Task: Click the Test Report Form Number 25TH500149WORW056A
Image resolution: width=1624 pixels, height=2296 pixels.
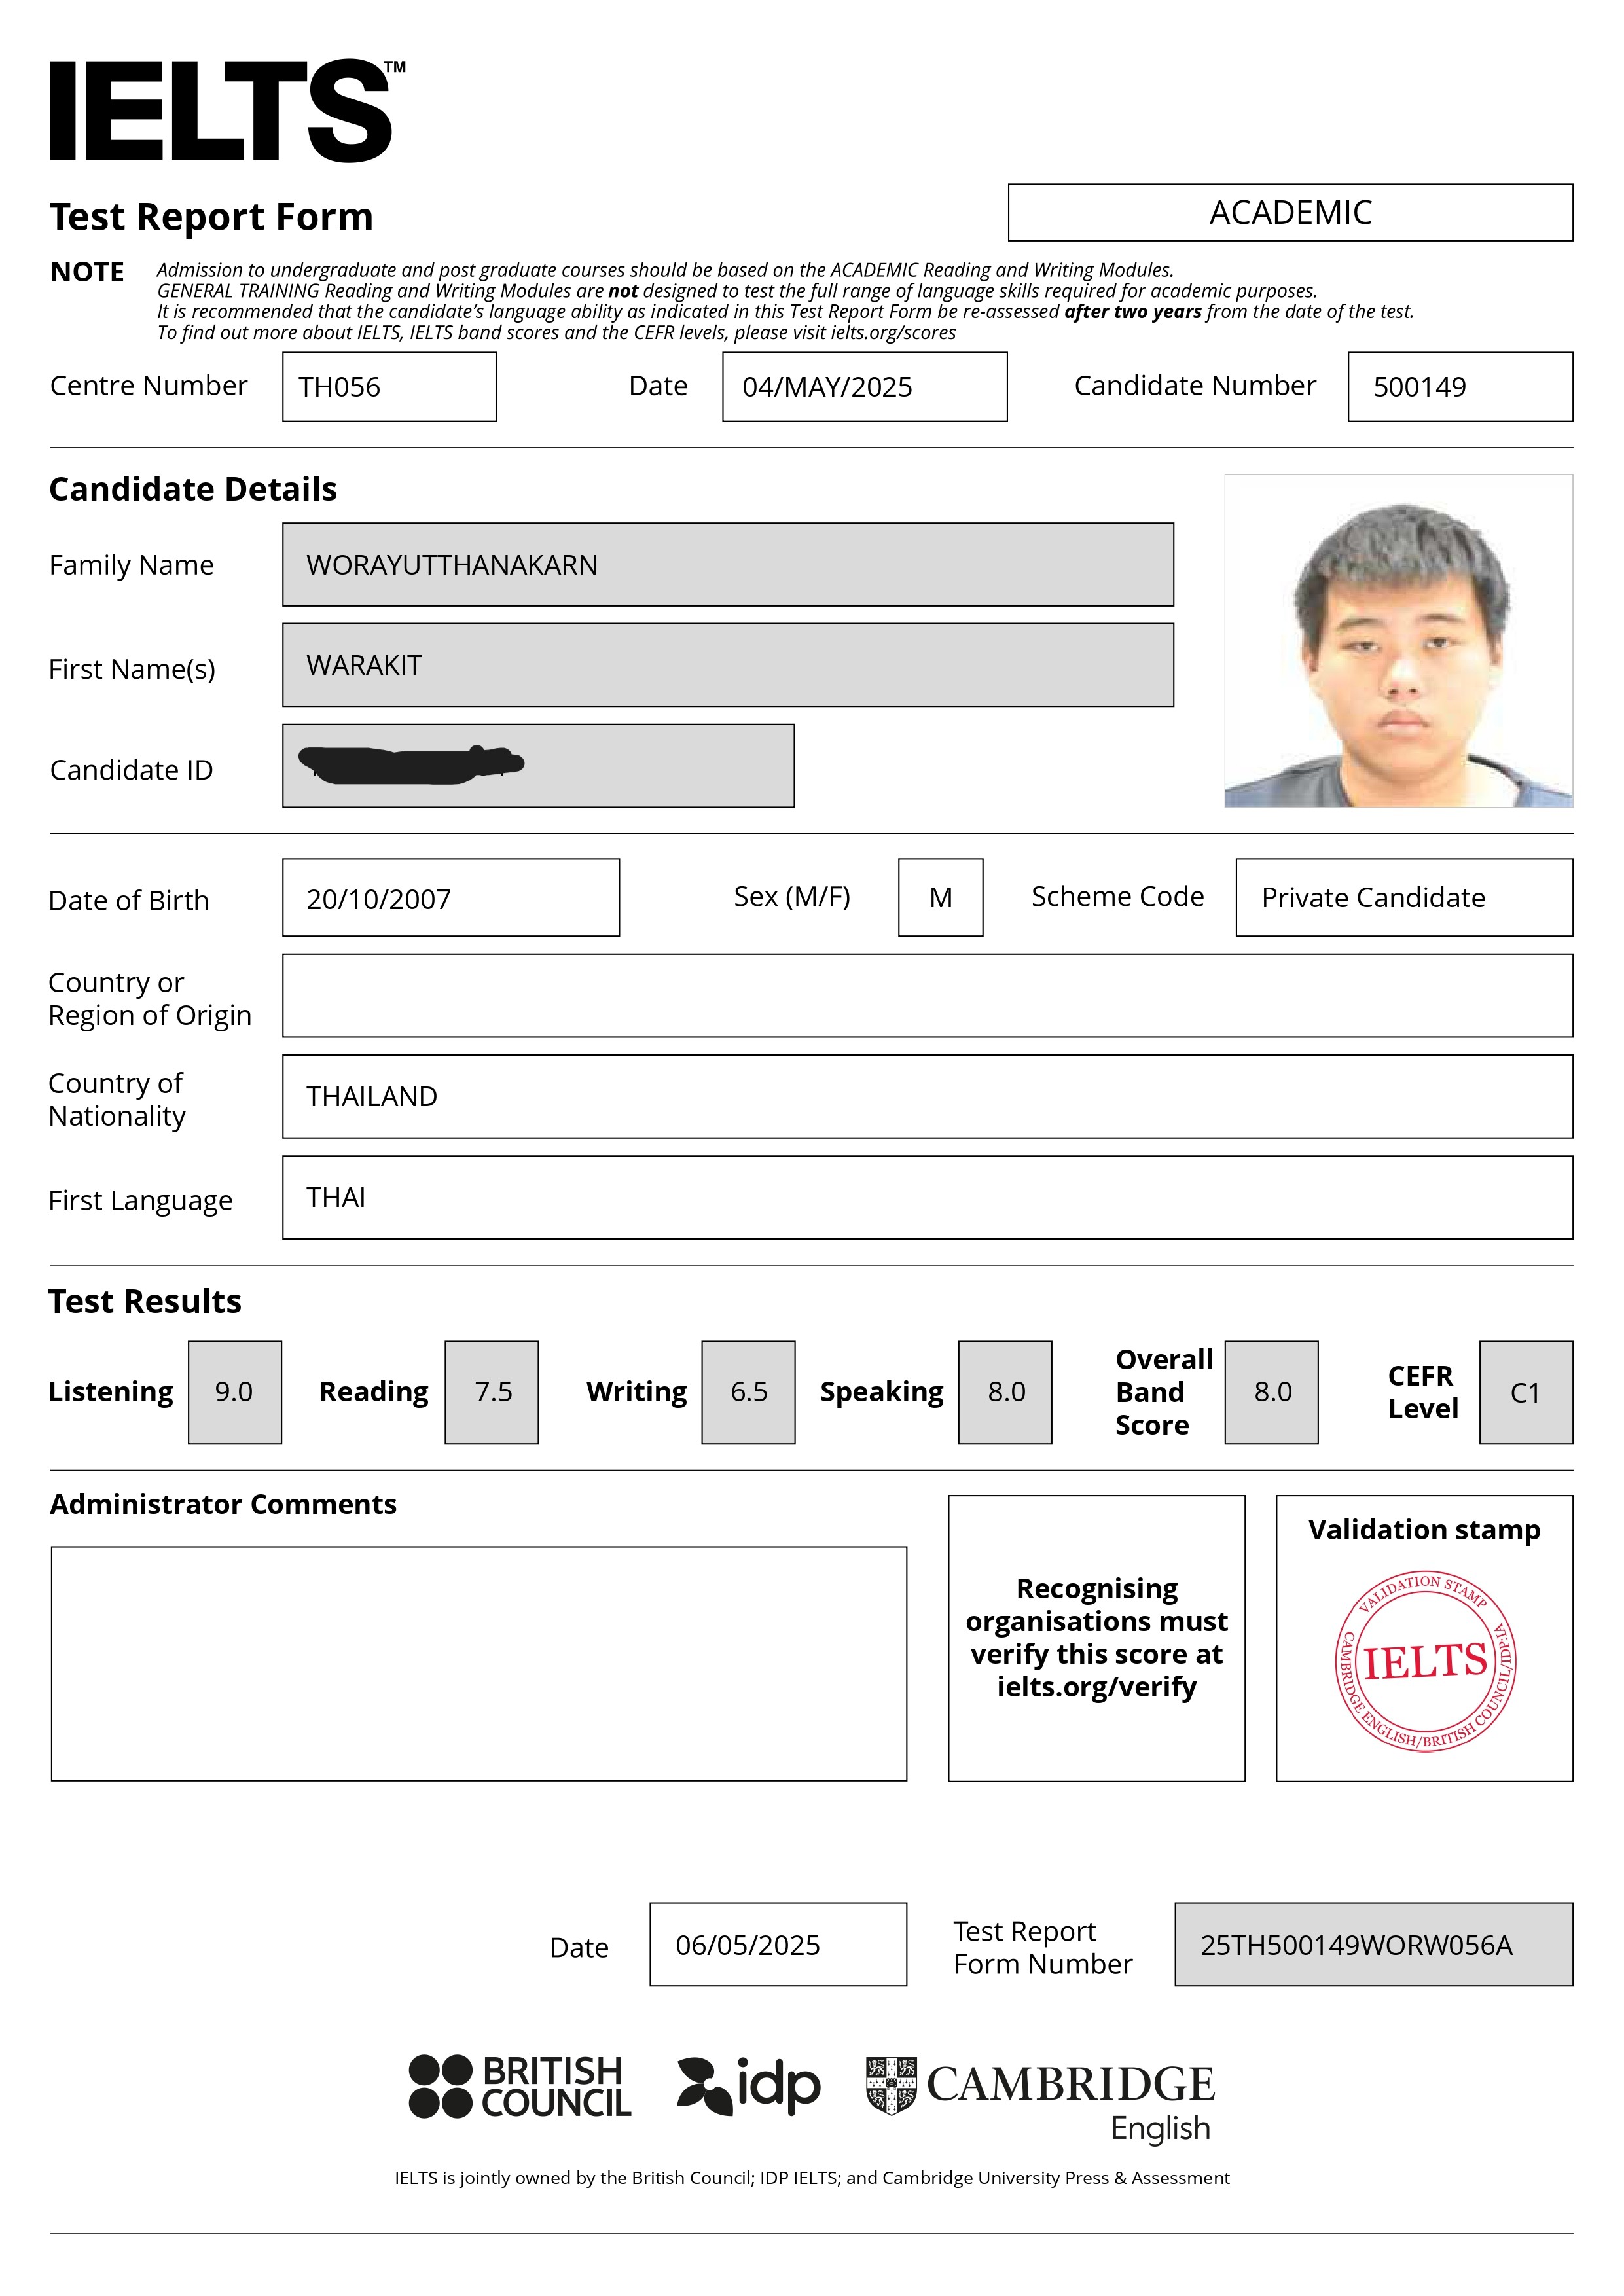Action: point(1374,1945)
